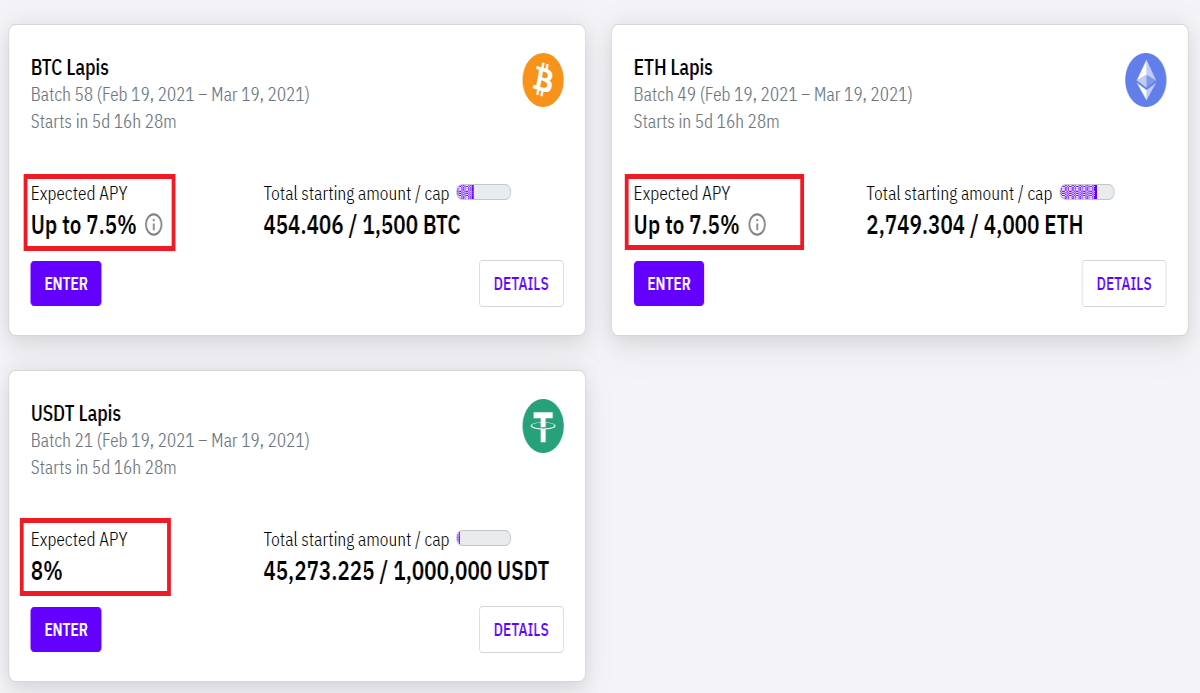Click ENTER on the BTC Lapis card
Image resolution: width=1200 pixels, height=693 pixels.
tap(66, 284)
